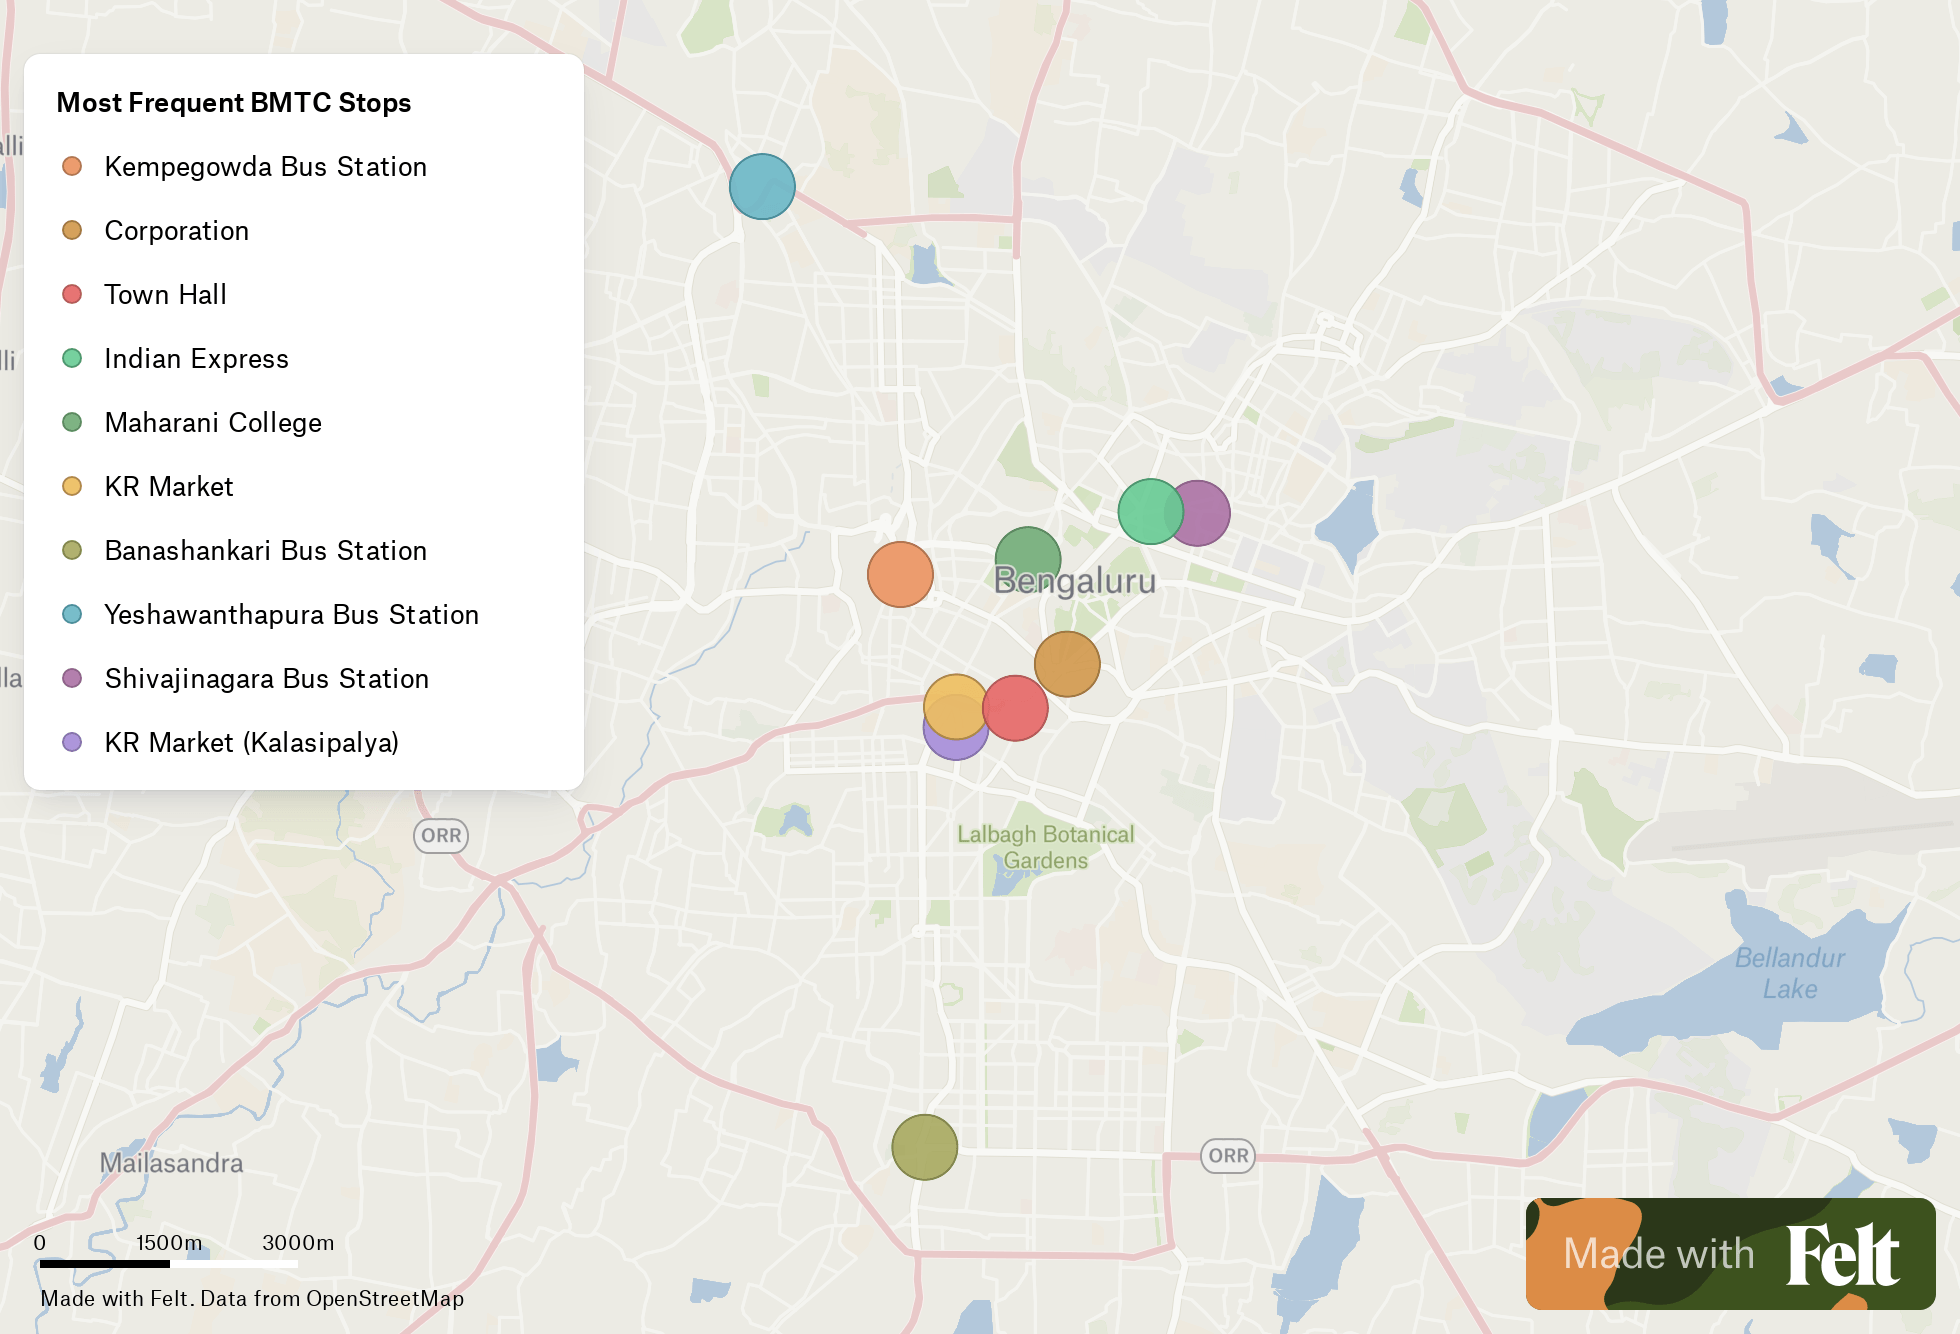The height and width of the screenshot is (1334, 1960).
Task: Select Banashankari Bus Station legend entry
Action: pos(265,551)
